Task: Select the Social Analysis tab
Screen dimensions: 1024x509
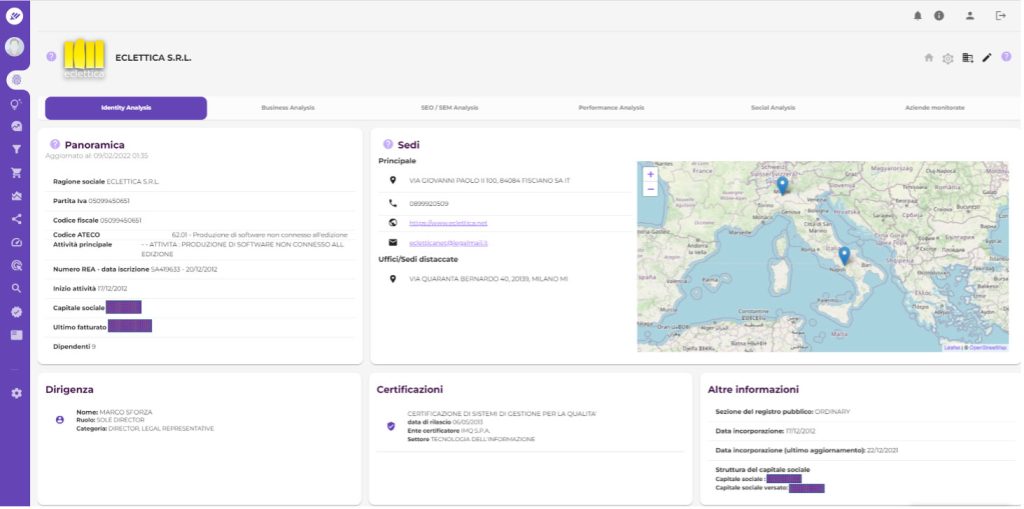Action: (773, 108)
